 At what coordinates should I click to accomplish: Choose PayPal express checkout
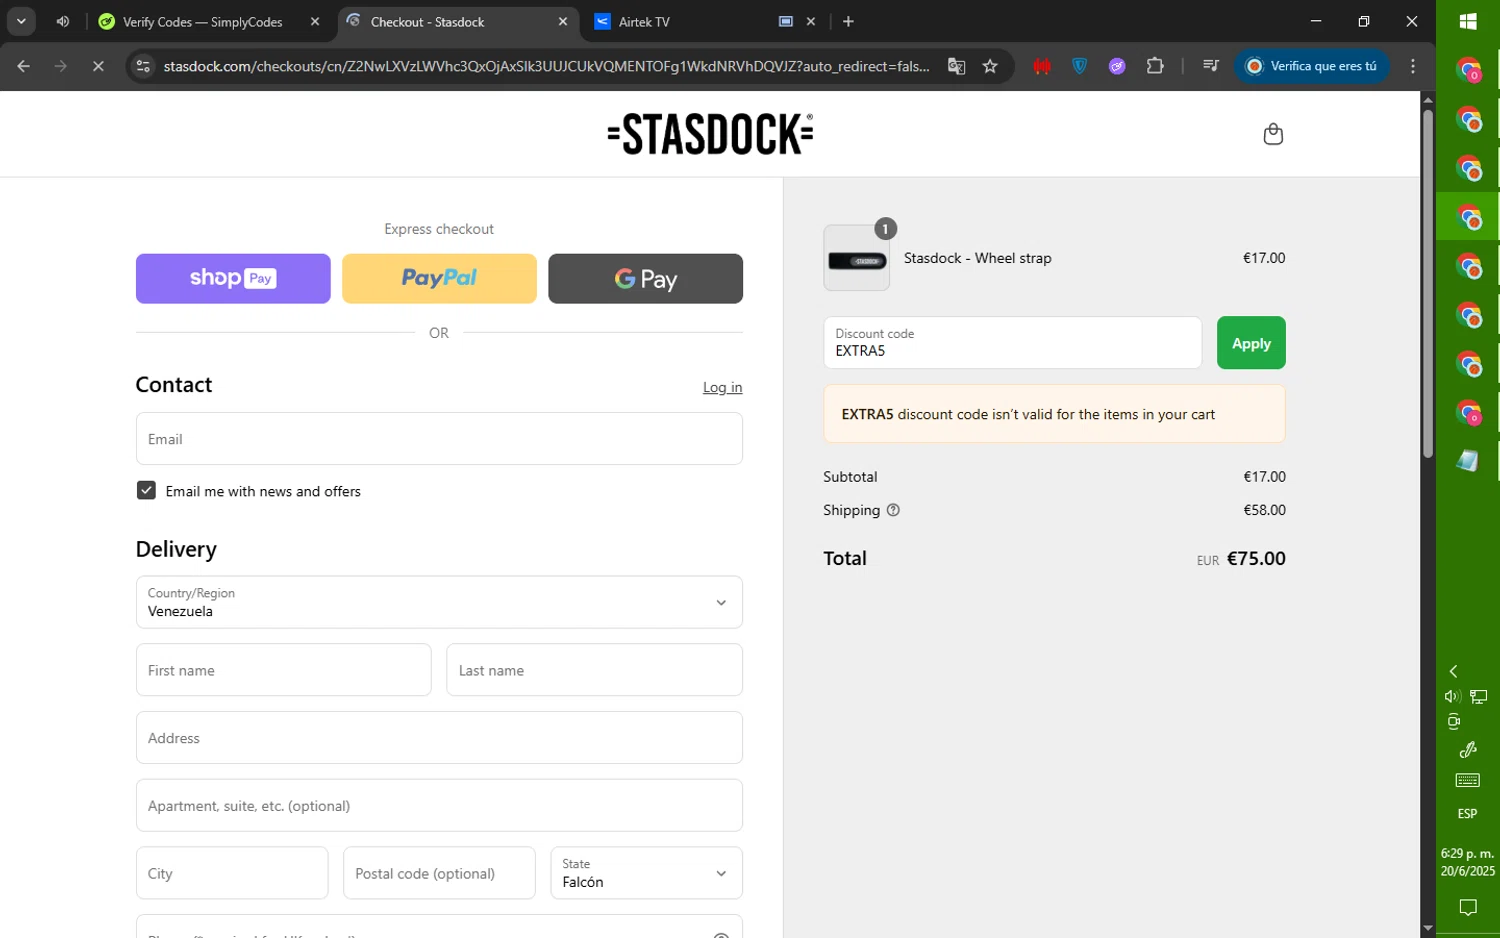pyautogui.click(x=439, y=278)
